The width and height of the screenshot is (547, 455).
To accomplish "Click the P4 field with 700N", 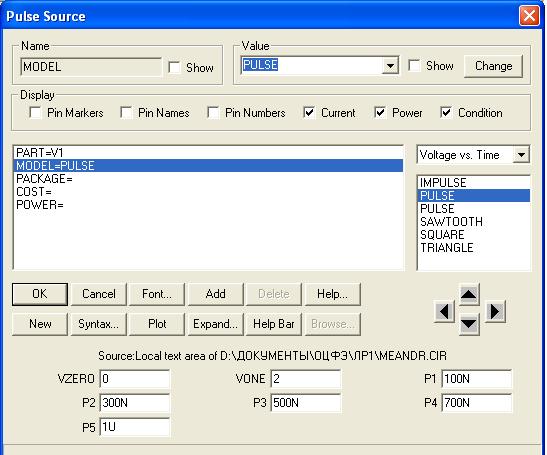I will pyautogui.click(x=477, y=403).
